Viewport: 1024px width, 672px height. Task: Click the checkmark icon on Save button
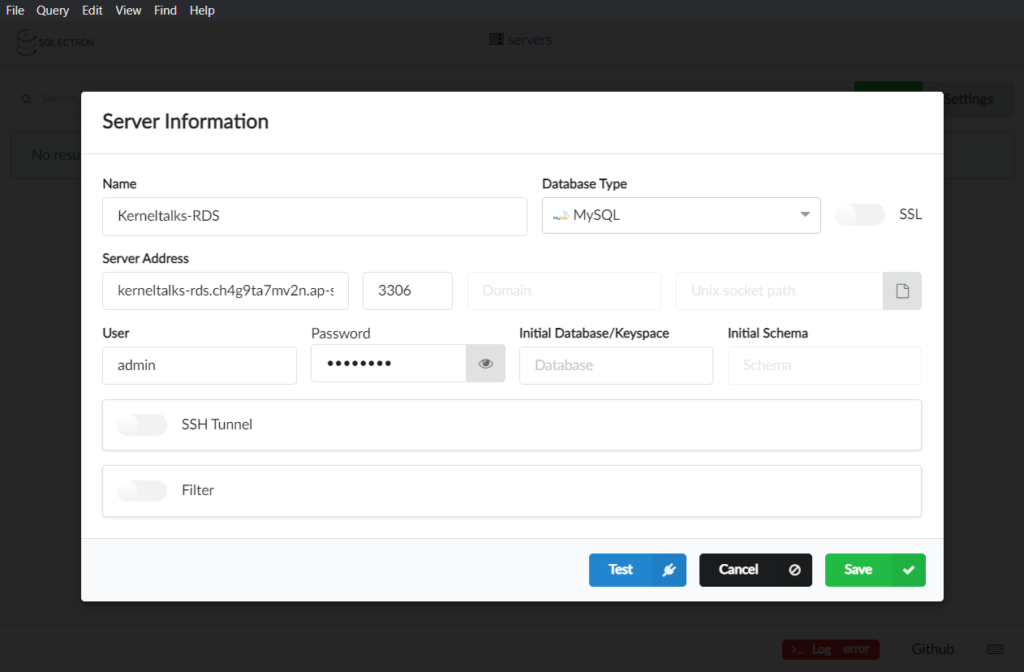[908, 570]
